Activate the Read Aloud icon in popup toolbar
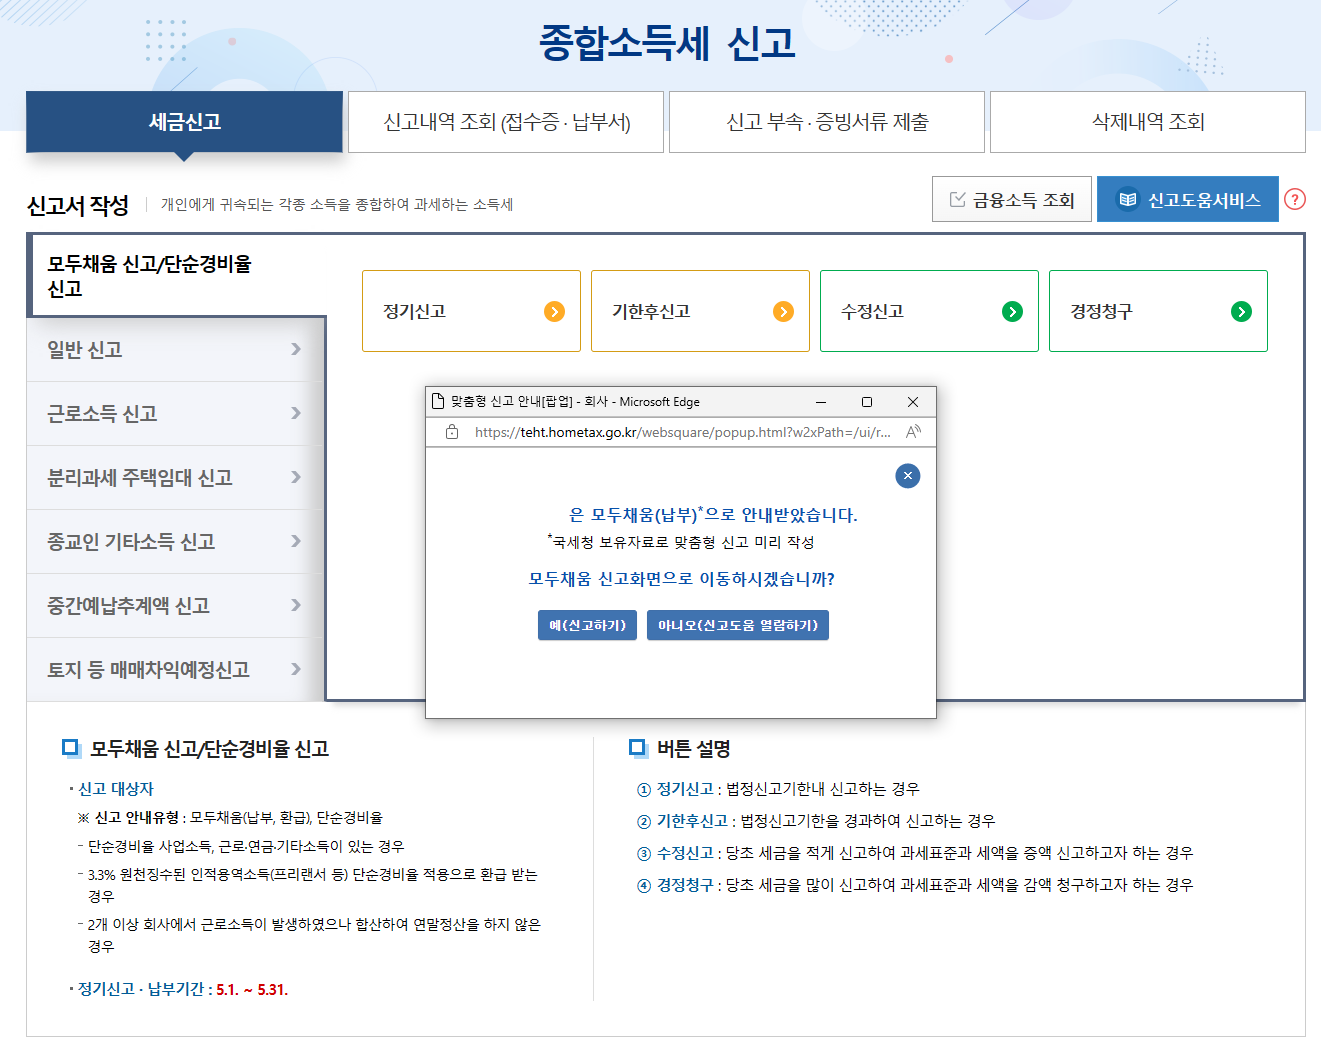Image resolution: width=1321 pixels, height=1049 pixels. pyautogui.click(x=913, y=431)
